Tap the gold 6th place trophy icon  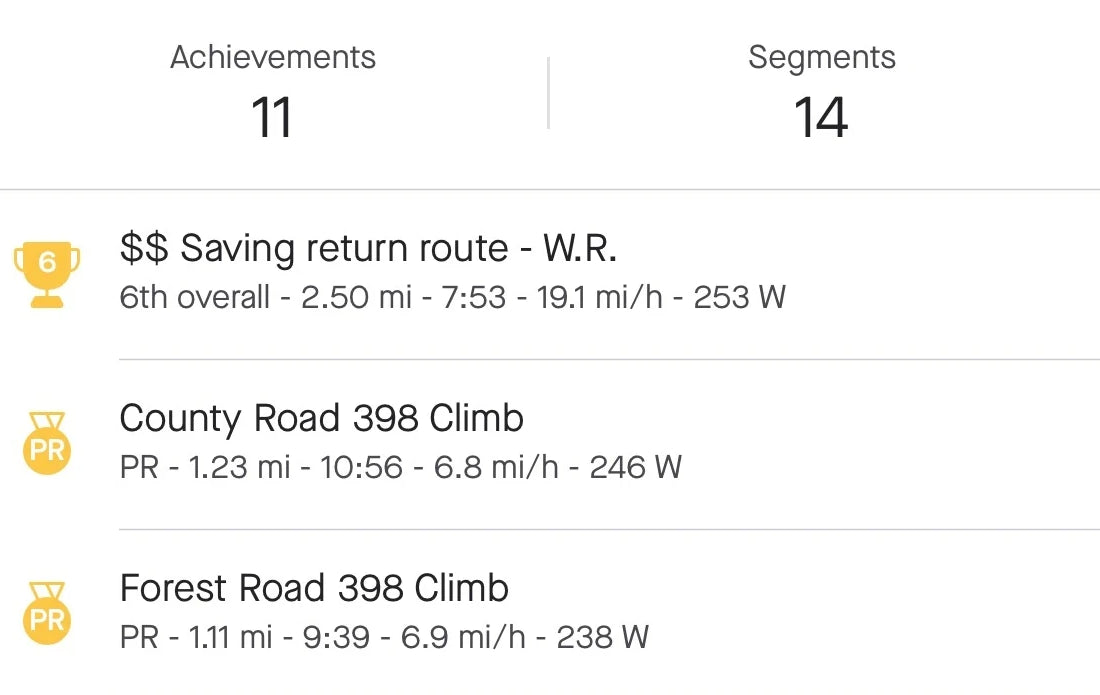[47, 272]
